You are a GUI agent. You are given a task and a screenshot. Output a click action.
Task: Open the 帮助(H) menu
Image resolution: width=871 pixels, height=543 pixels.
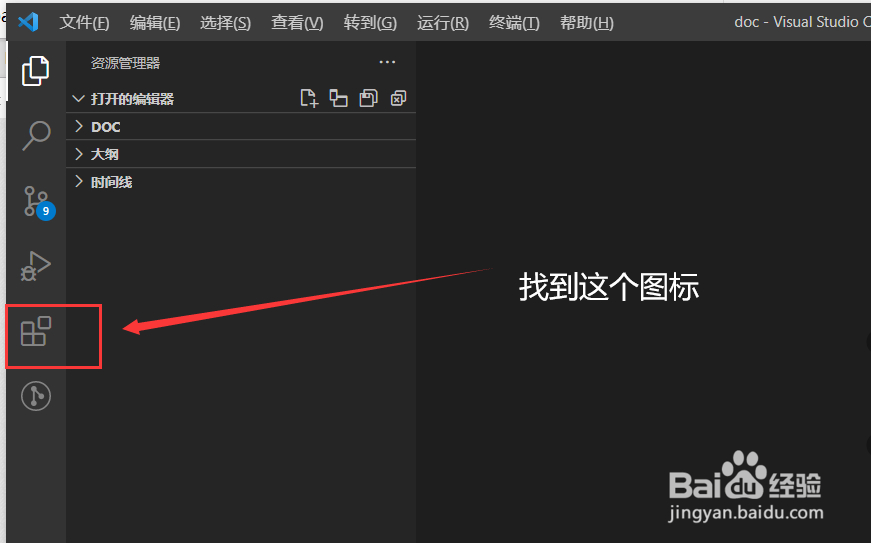click(x=587, y=23)
